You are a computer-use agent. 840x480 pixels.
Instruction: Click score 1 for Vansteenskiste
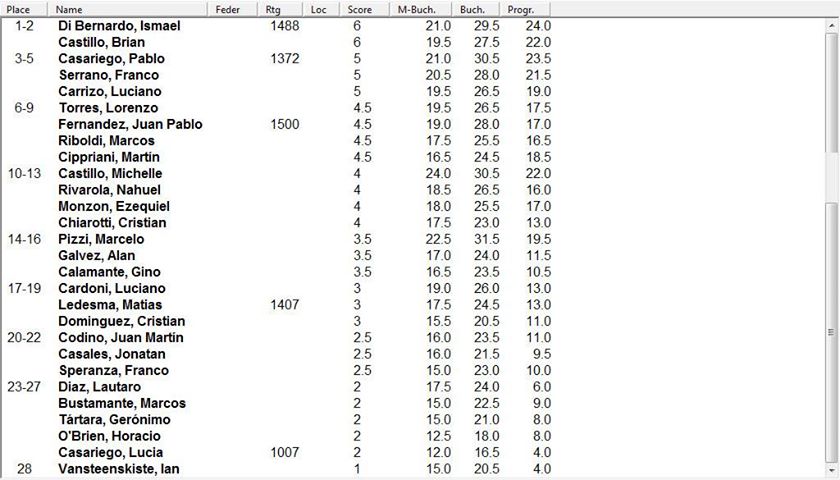click(x=357, y=469)
